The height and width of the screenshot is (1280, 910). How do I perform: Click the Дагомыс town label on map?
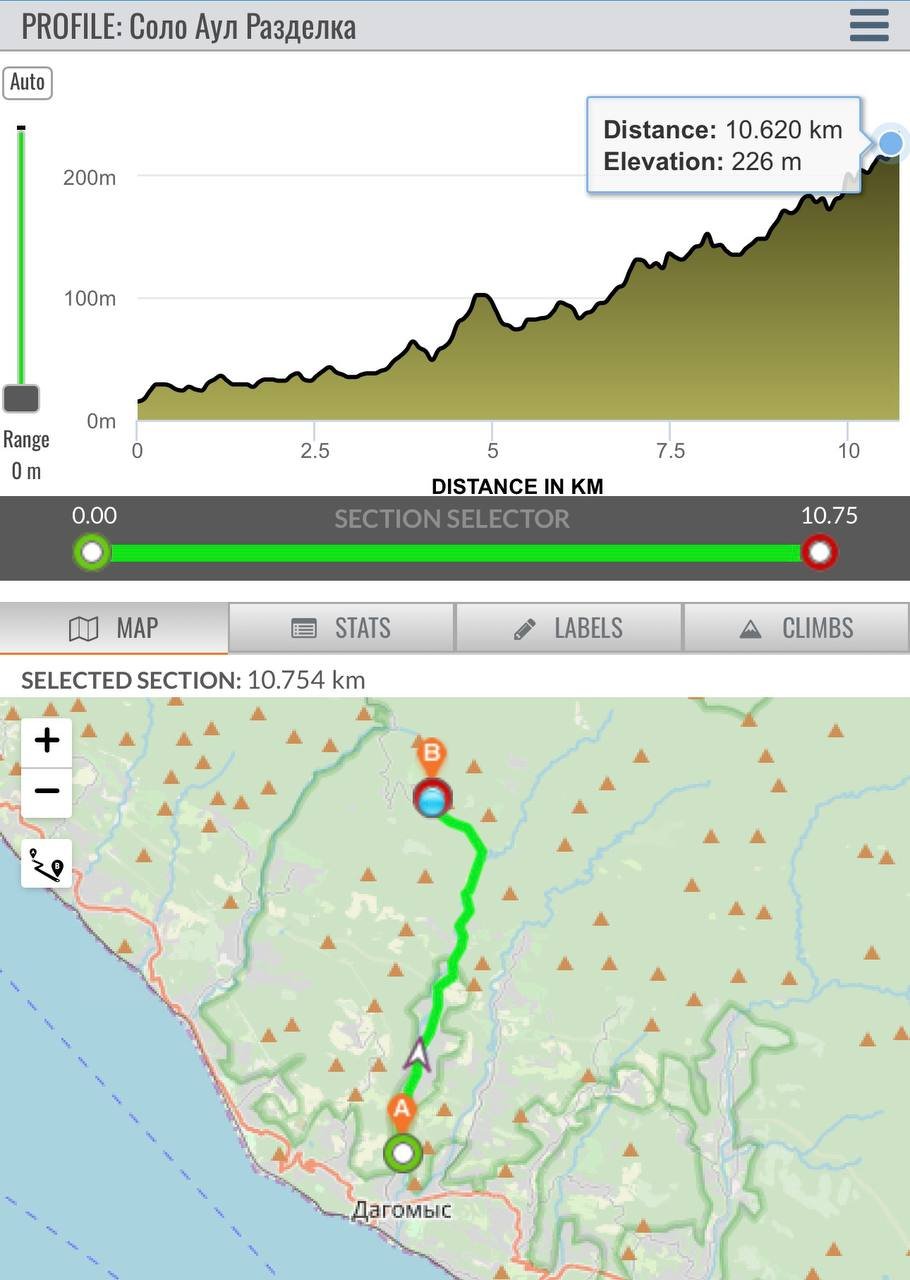(x=402, y=1210)
